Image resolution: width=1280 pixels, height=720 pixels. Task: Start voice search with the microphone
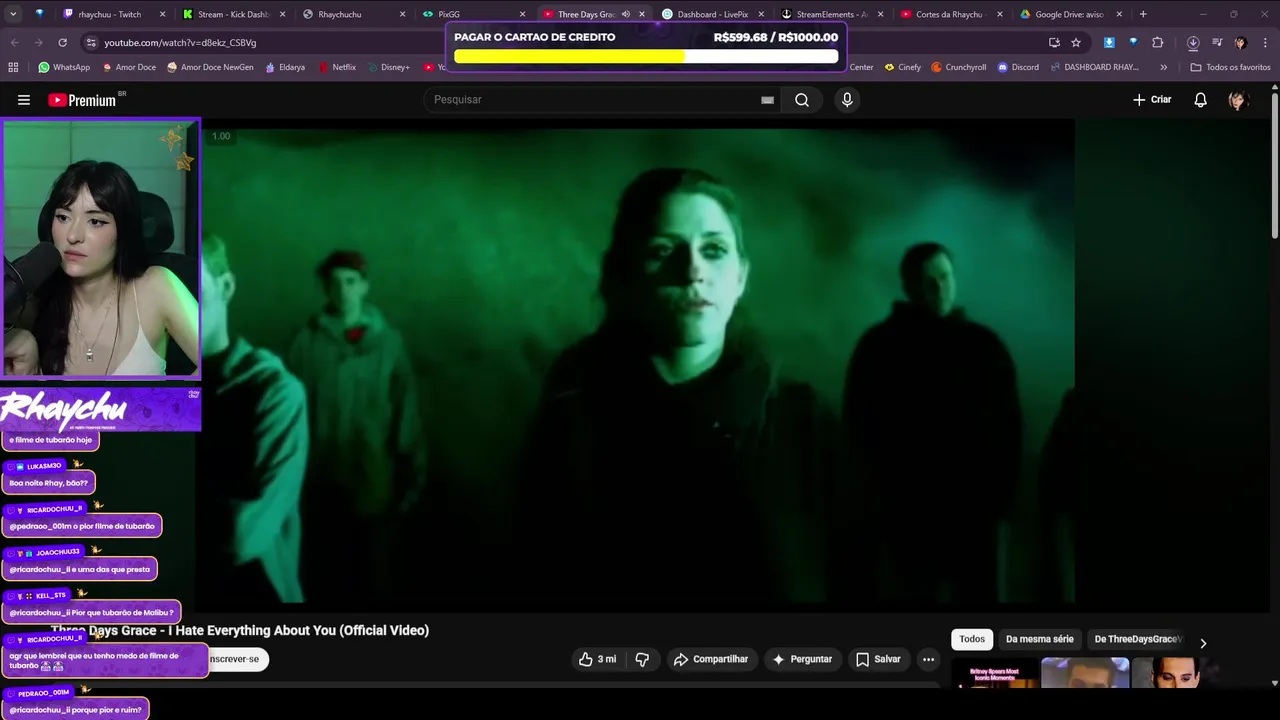tap(847, 100)
